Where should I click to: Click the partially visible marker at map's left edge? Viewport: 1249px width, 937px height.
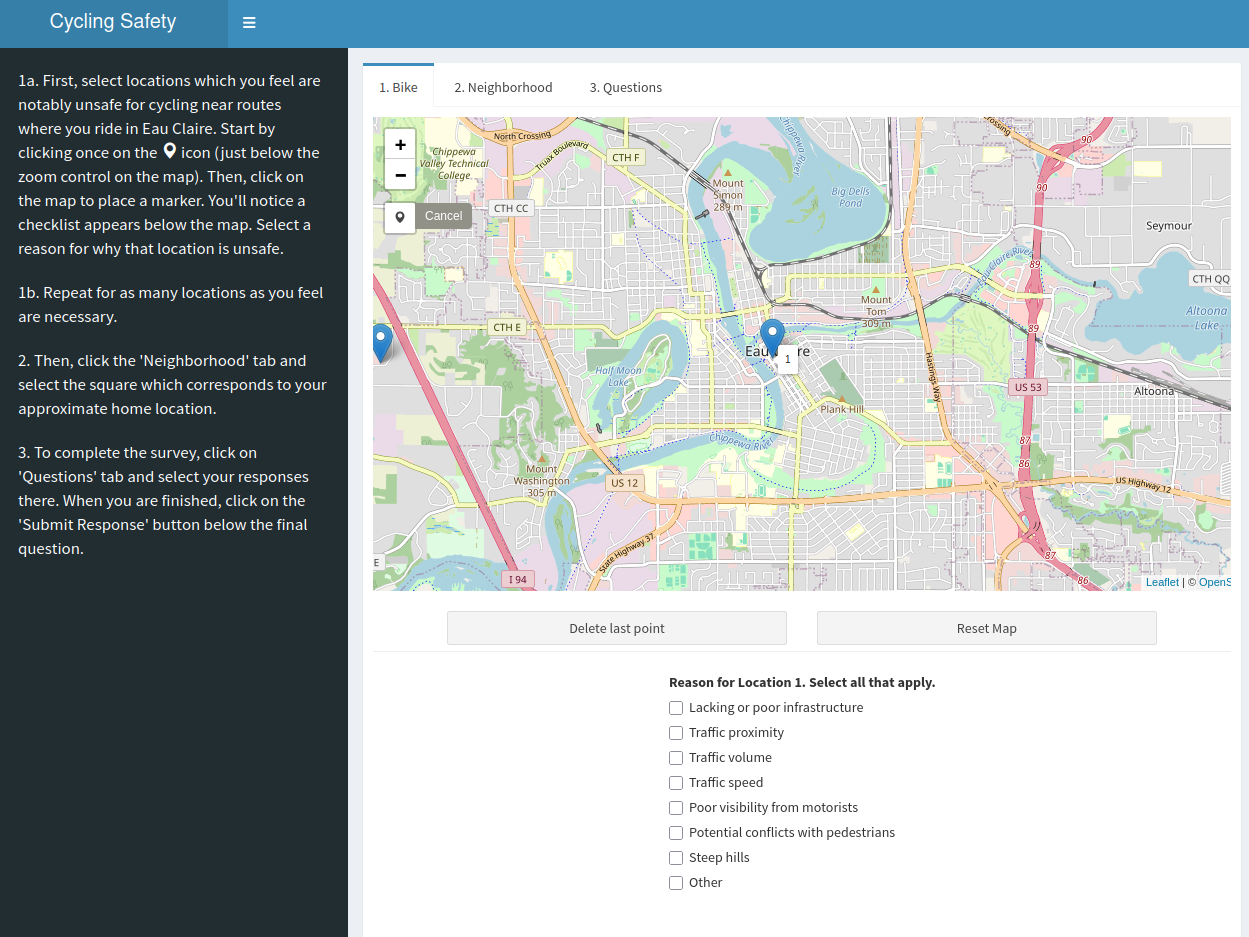coord(380,343)
